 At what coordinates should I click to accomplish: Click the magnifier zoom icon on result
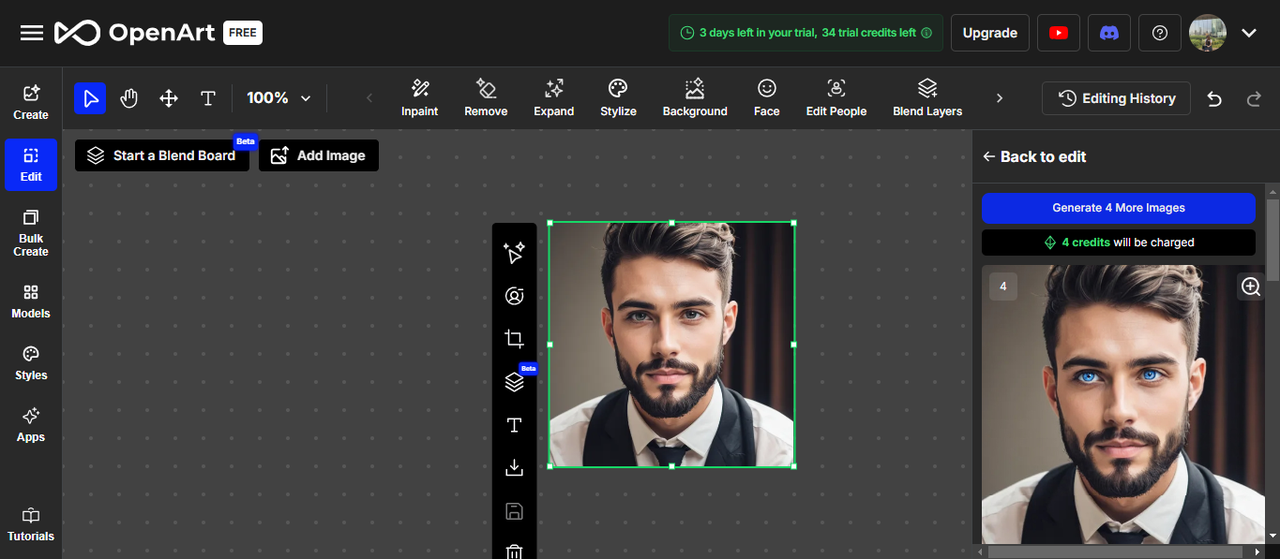tap(1250, 287)
